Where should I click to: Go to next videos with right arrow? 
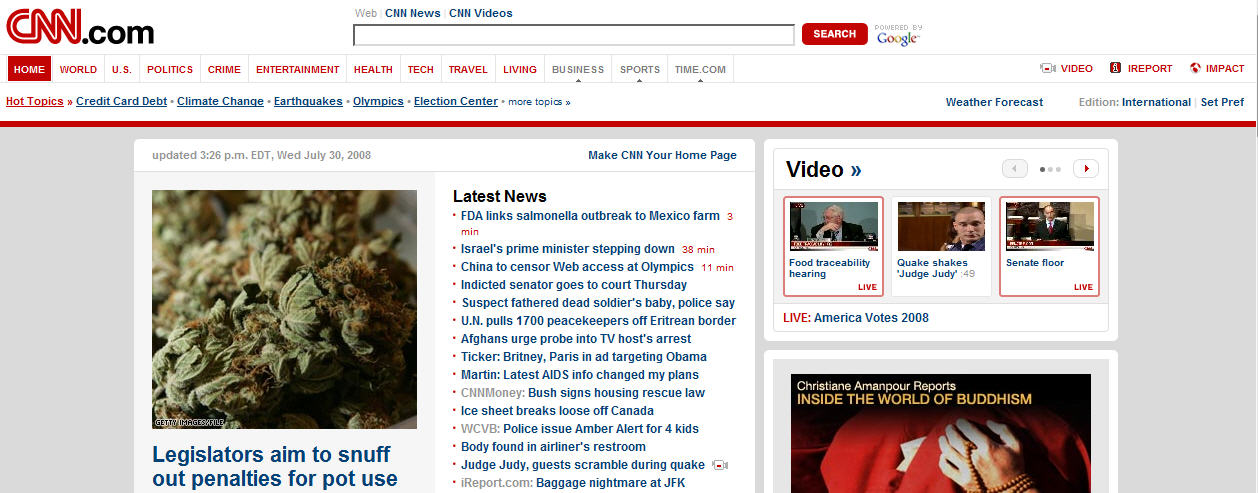1086,169
